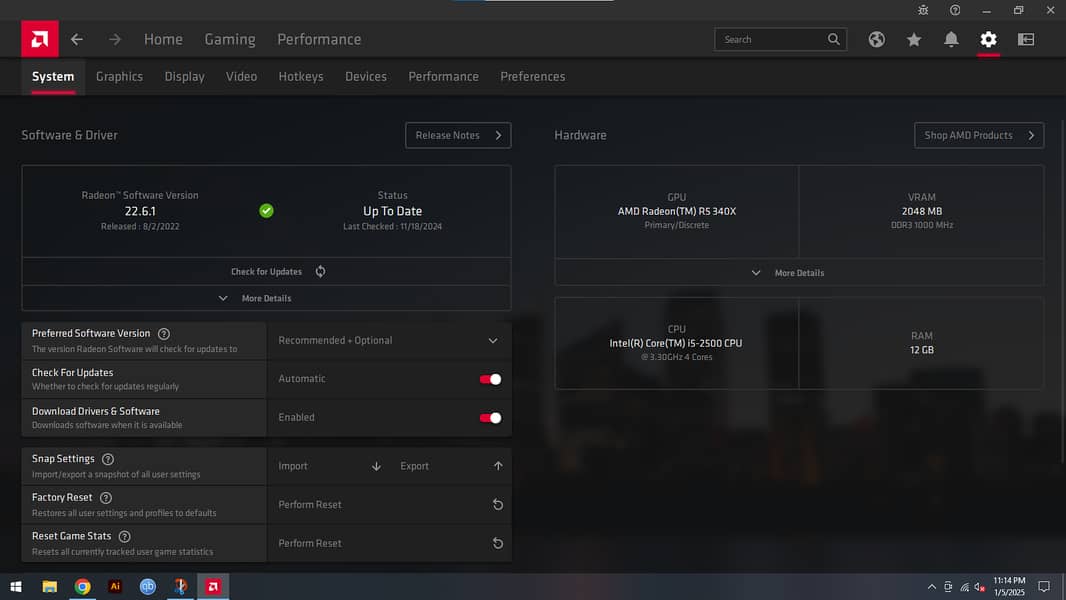Click Check for Updates button
This screenshot has height=600, width=1066.
point(266,271)
